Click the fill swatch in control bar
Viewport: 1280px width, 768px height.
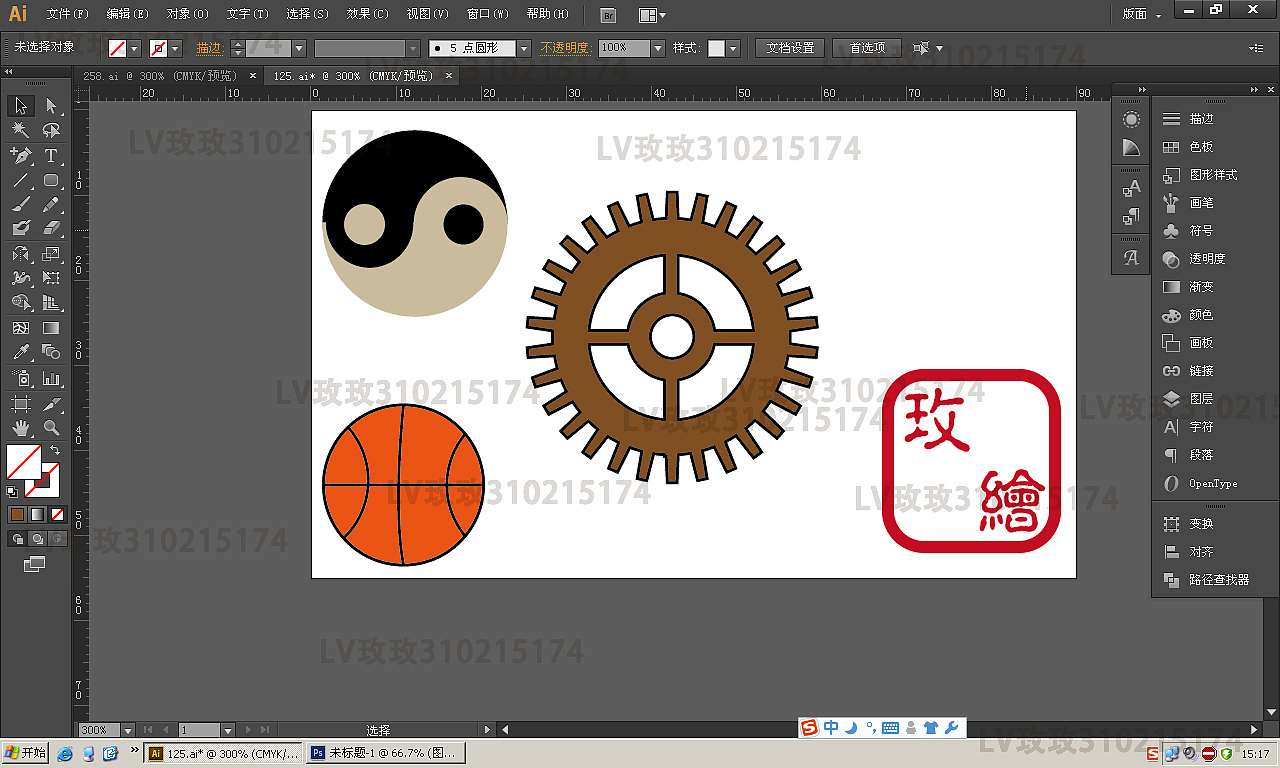[x=117, y=48]
